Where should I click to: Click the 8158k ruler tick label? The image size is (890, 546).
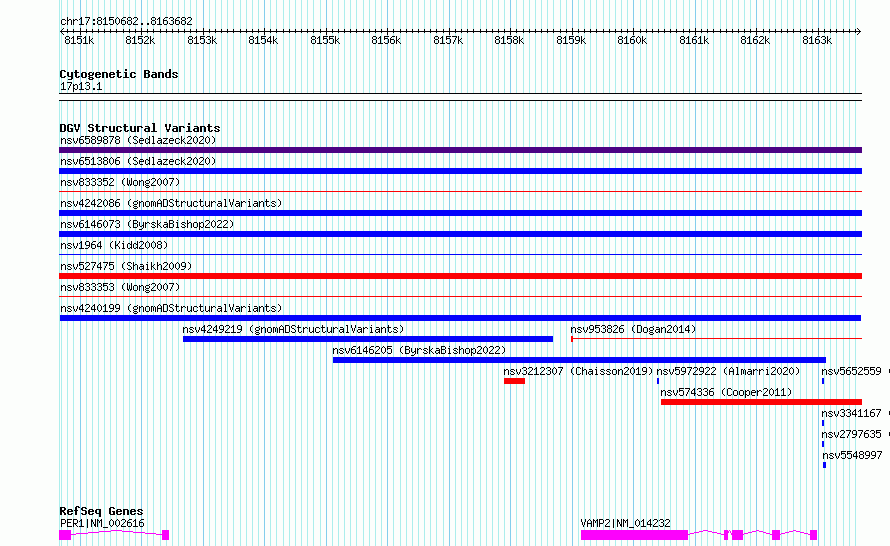coord(509,40)
